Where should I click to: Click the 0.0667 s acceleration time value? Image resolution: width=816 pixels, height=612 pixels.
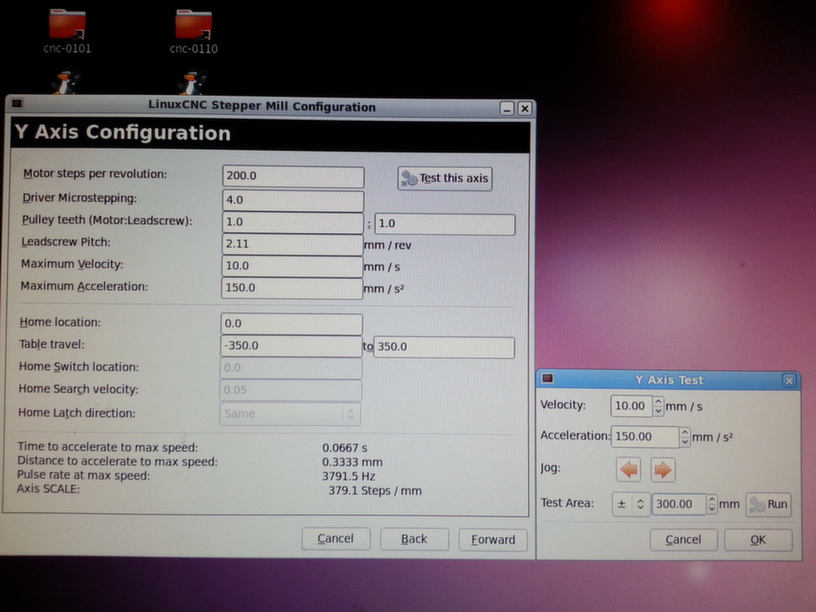coord(344,448)
